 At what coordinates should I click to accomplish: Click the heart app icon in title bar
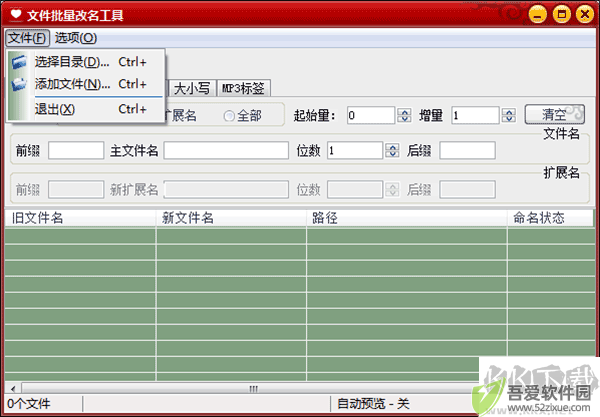pos(16,15)
